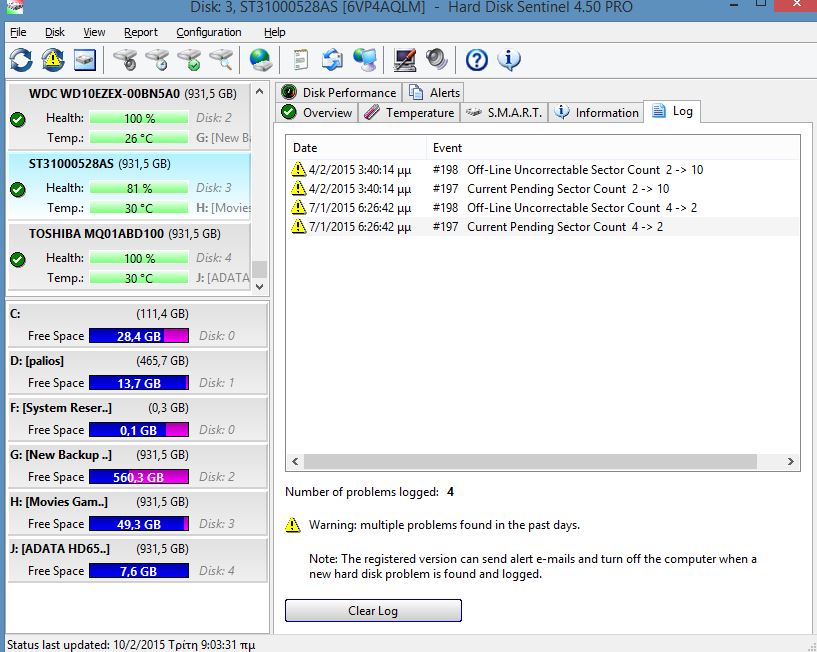Select the WDC WD10EZEX-00BN5A0 disk entry
The image size is (817, 652).
click(x=129, y=116)
